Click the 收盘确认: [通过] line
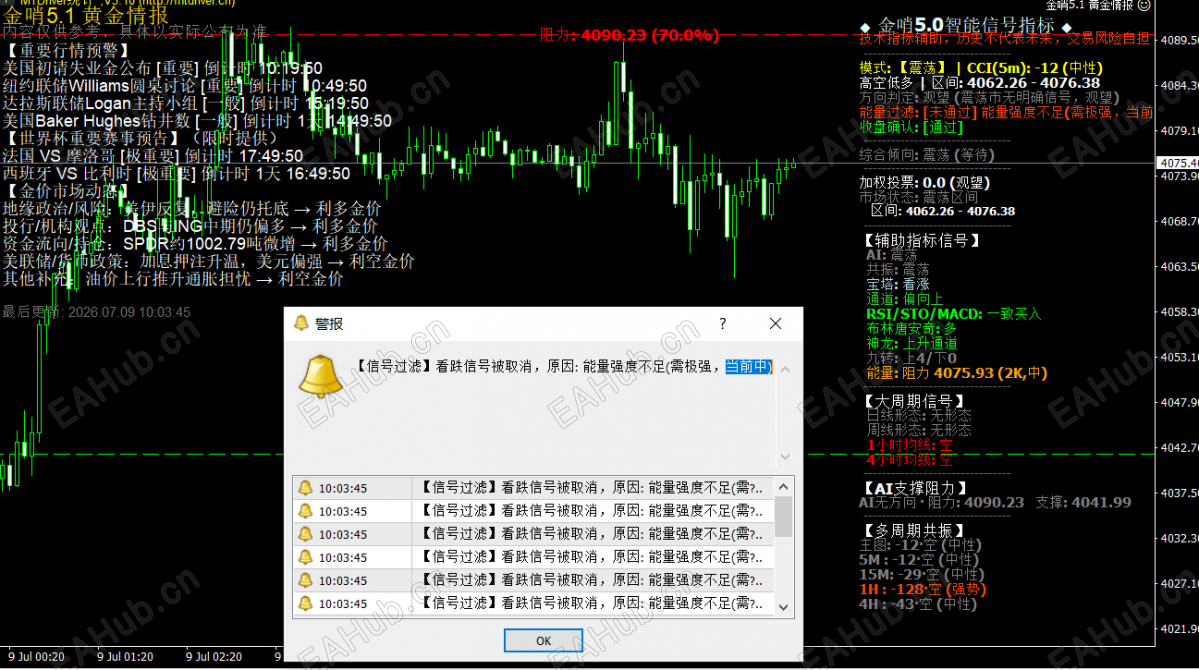This screenshot has height=670, width=1199. click(911, 127)
